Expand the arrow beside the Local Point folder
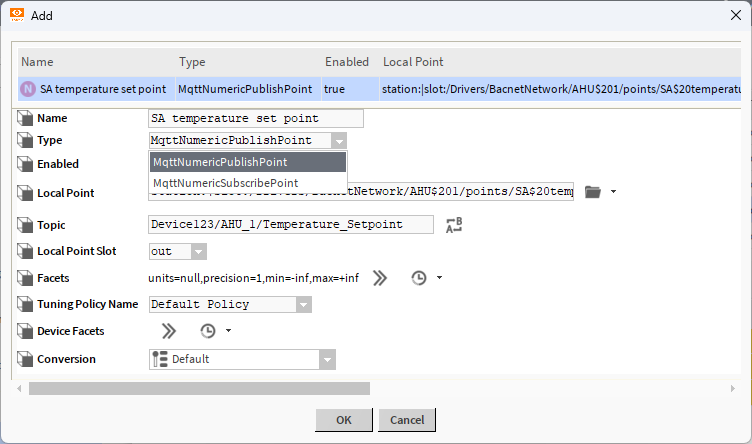Screen dimensions: 752x444 tap(613, 192)
